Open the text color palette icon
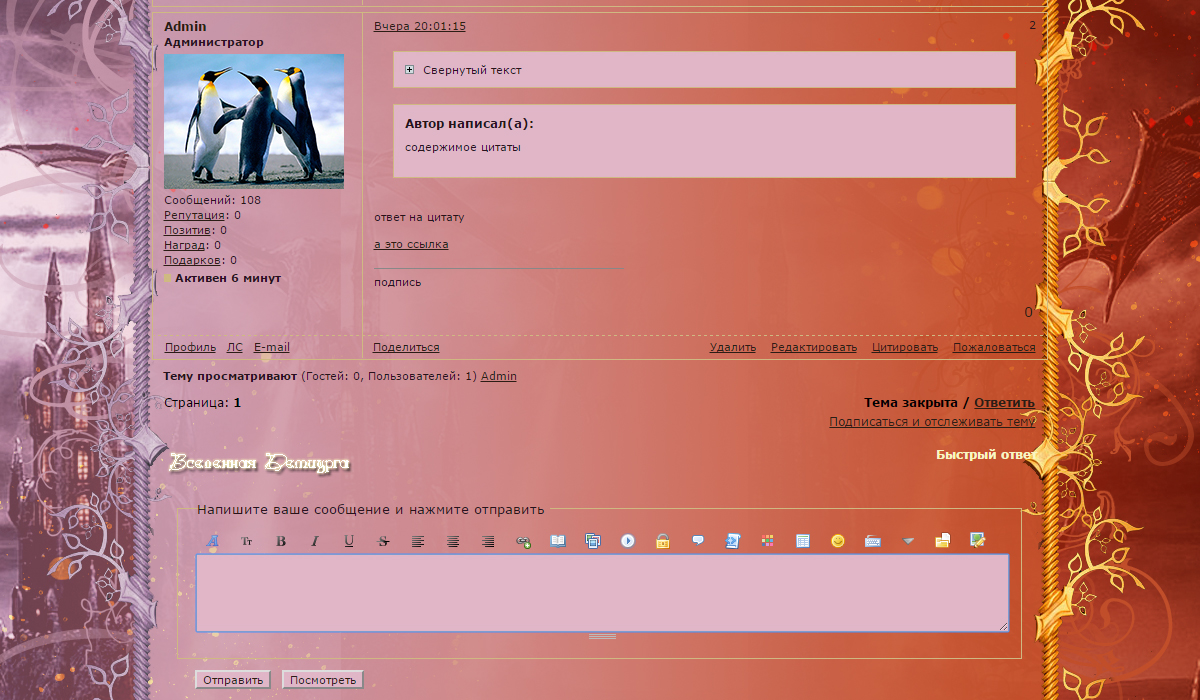This screenshot has height=700, width=1200. (767, 541)
